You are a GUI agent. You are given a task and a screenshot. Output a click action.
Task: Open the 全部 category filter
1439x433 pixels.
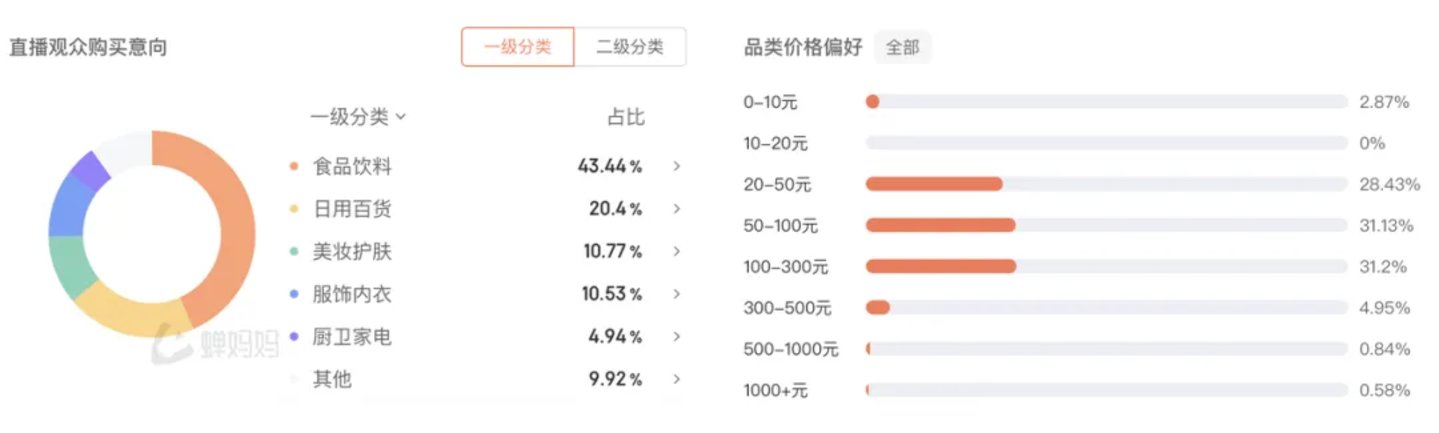902,47
